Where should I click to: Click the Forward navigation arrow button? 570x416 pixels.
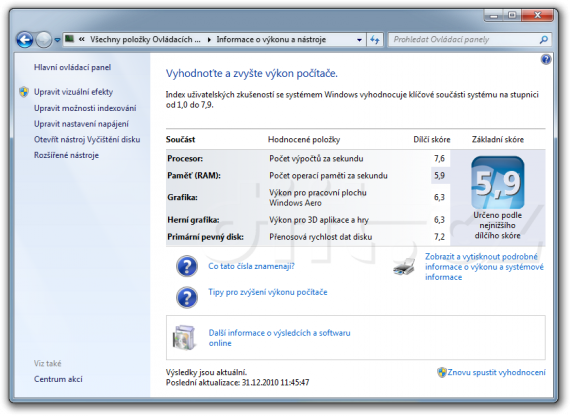tap(44, 40)
